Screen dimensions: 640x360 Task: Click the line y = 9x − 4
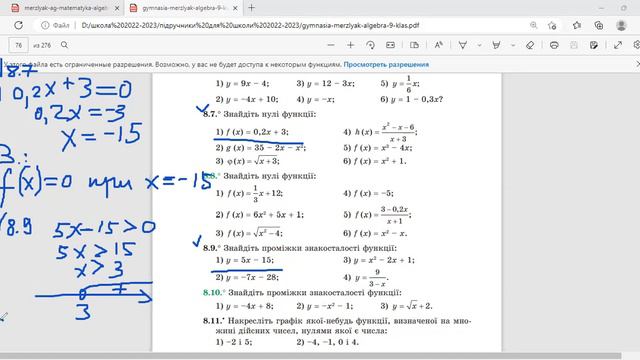[x=242, y=83]
